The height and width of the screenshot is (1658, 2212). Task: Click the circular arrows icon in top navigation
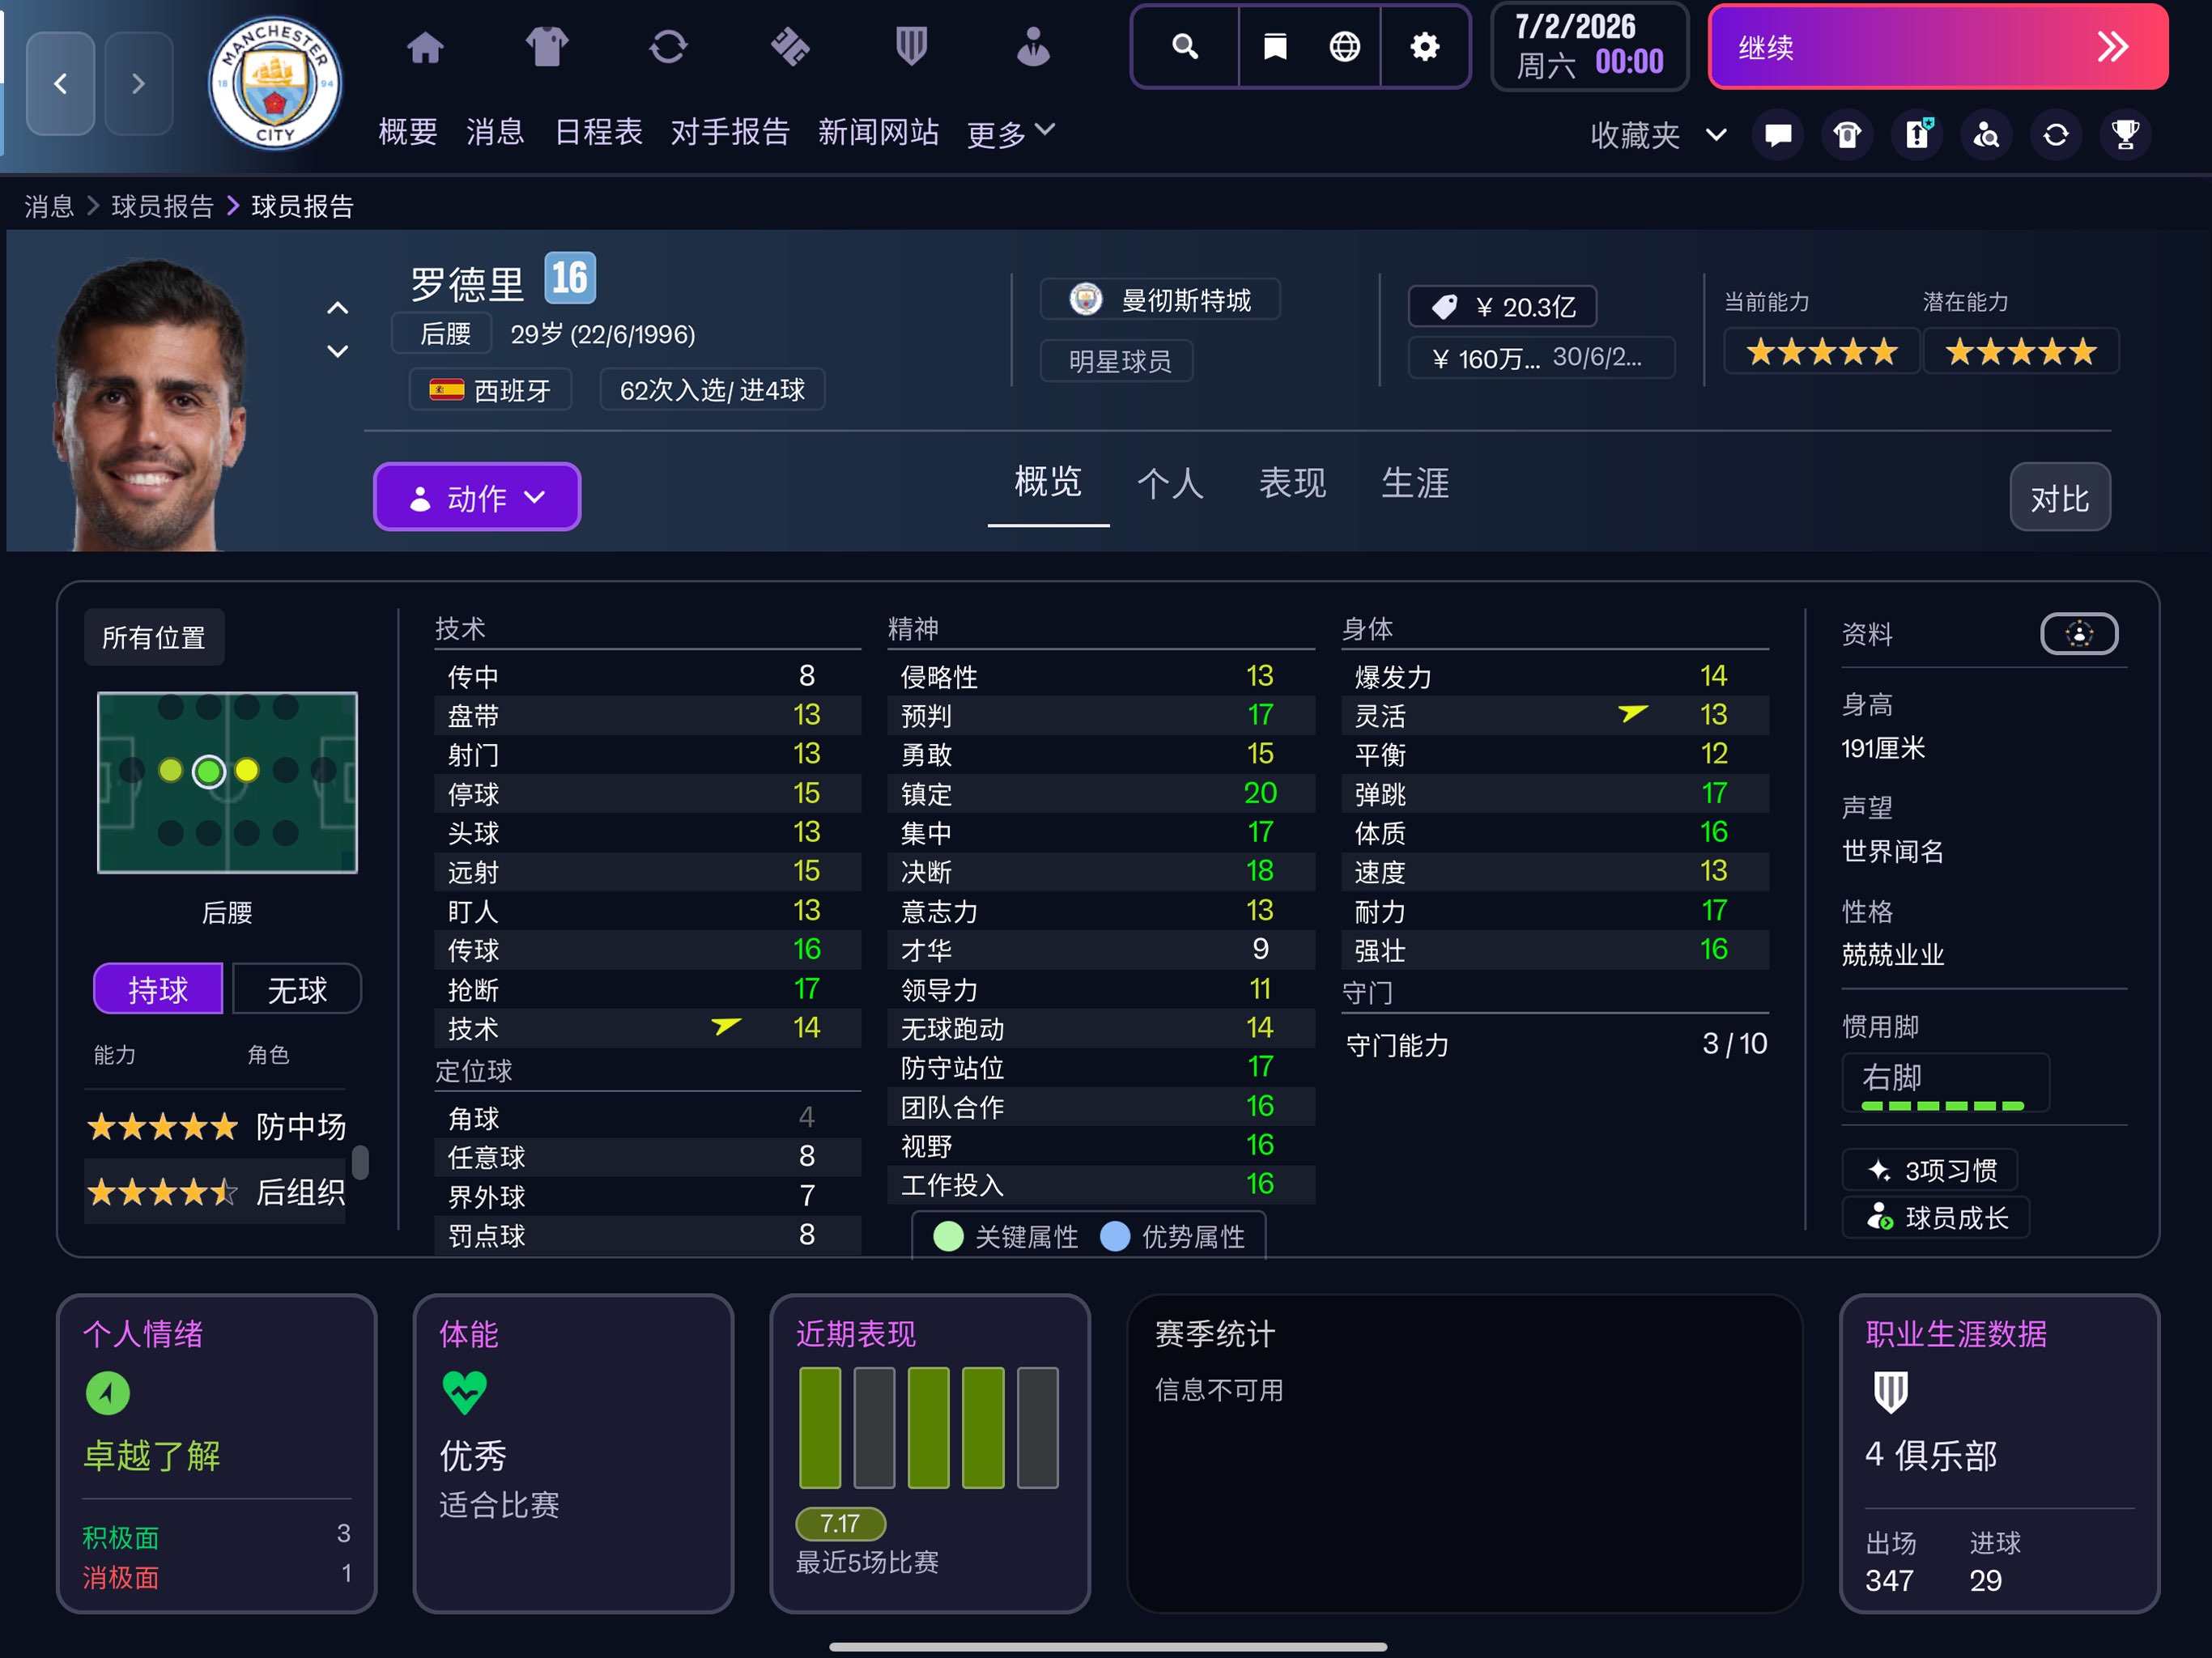click(x=668, y=47)
